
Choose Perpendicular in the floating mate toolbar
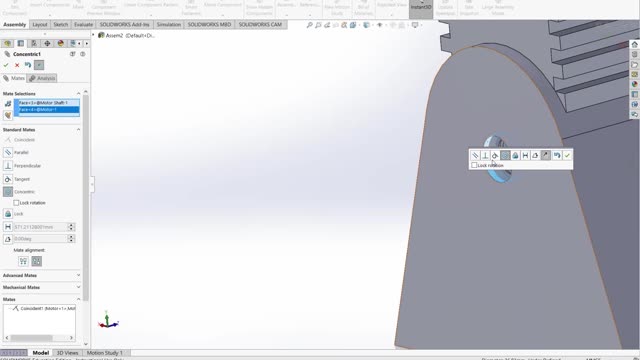click(x=485, y=155)
